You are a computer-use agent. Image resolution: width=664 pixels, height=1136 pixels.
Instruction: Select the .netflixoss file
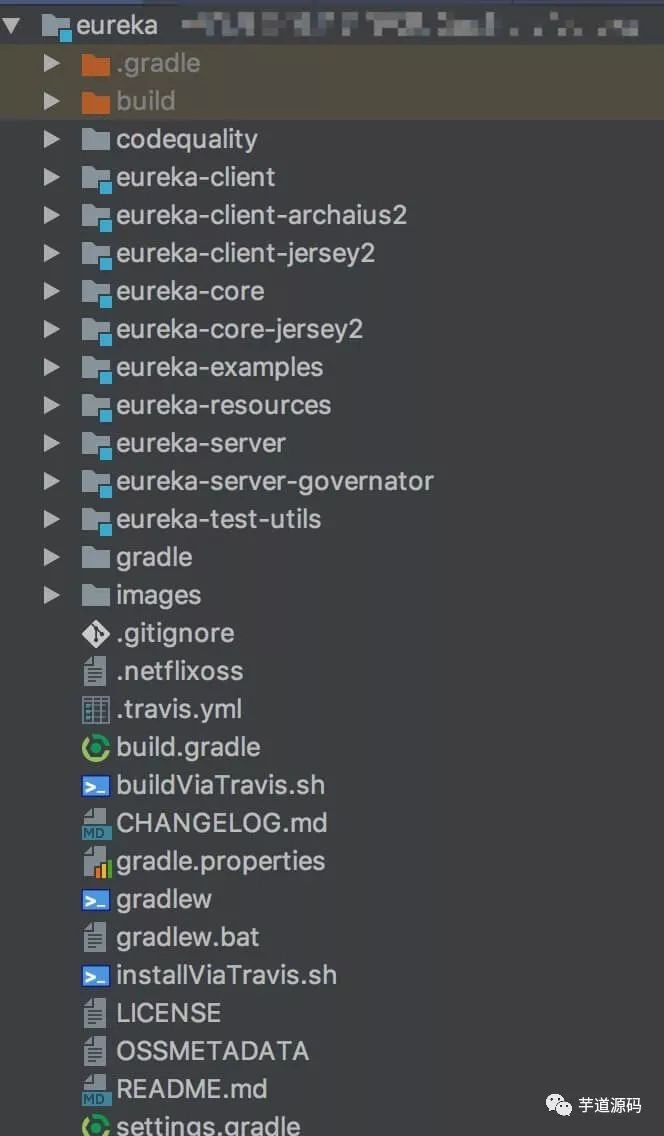coord(180,671)
